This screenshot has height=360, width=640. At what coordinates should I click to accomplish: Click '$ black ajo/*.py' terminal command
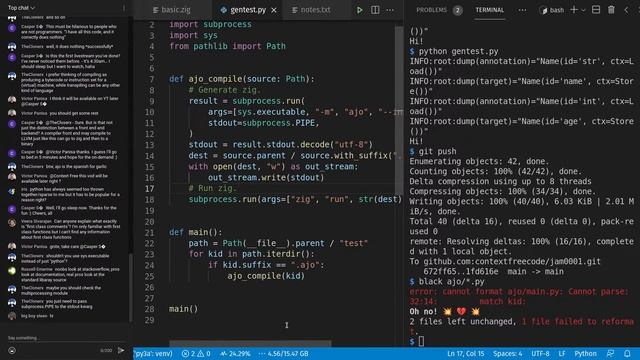[447, 282]
